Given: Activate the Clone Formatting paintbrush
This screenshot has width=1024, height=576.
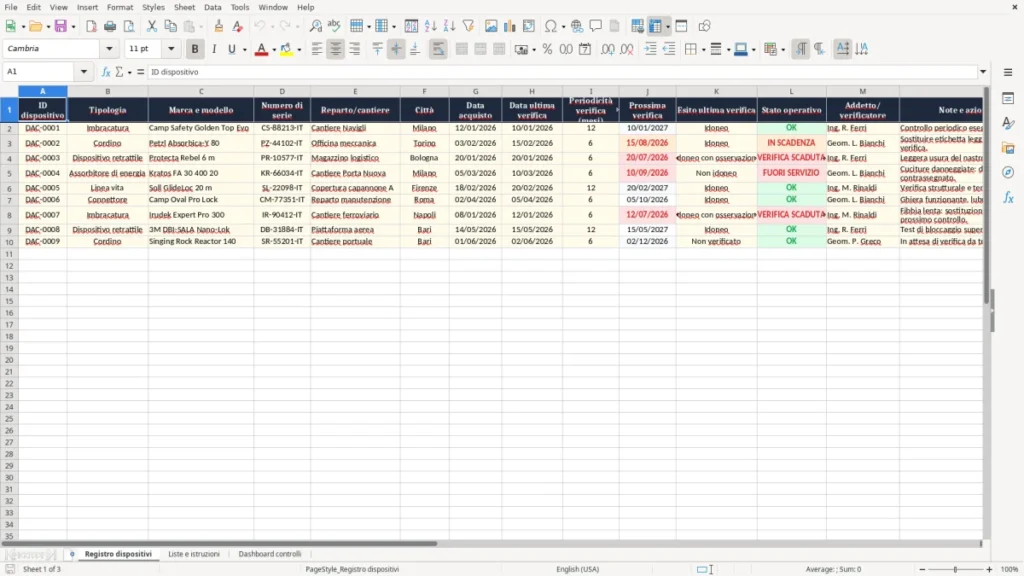Looking at the screenshot, I should (x=219, y=26).
